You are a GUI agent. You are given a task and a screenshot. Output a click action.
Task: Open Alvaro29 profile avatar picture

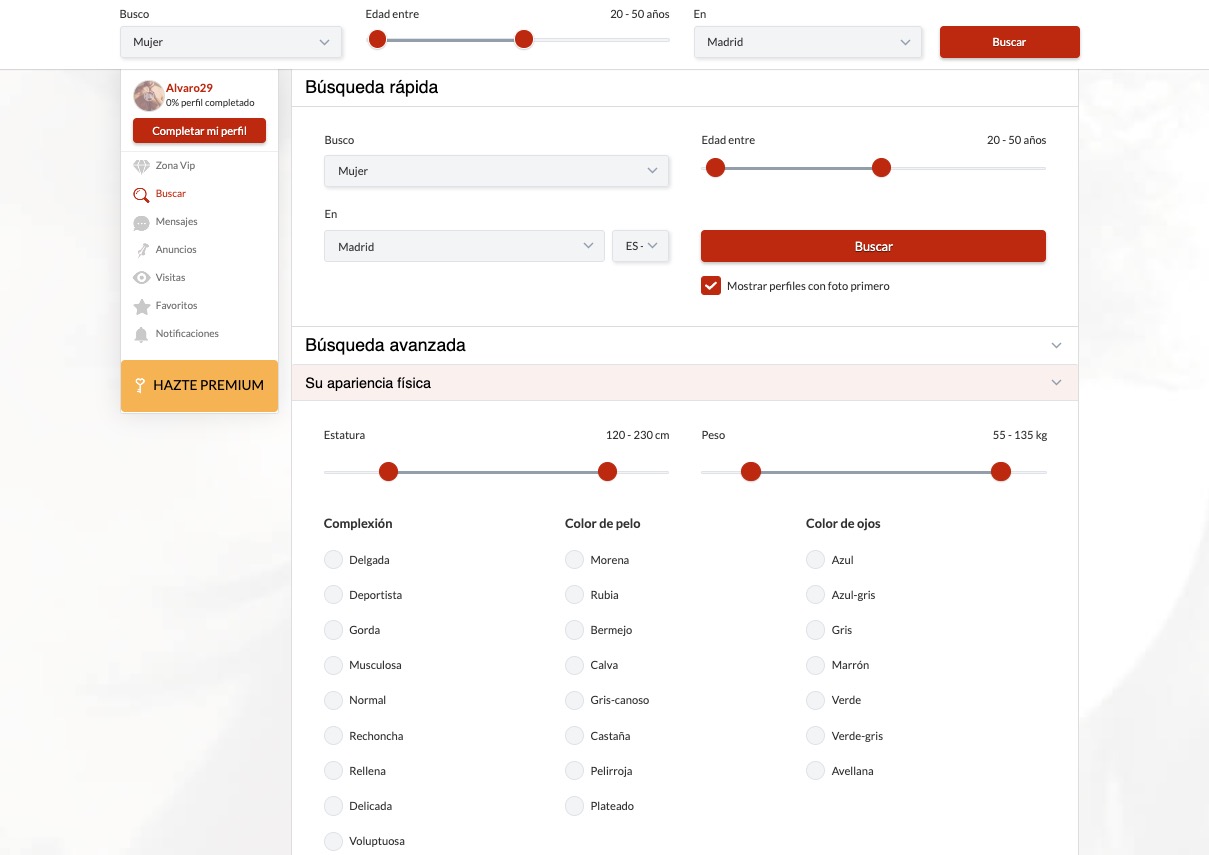click(149, 96)
